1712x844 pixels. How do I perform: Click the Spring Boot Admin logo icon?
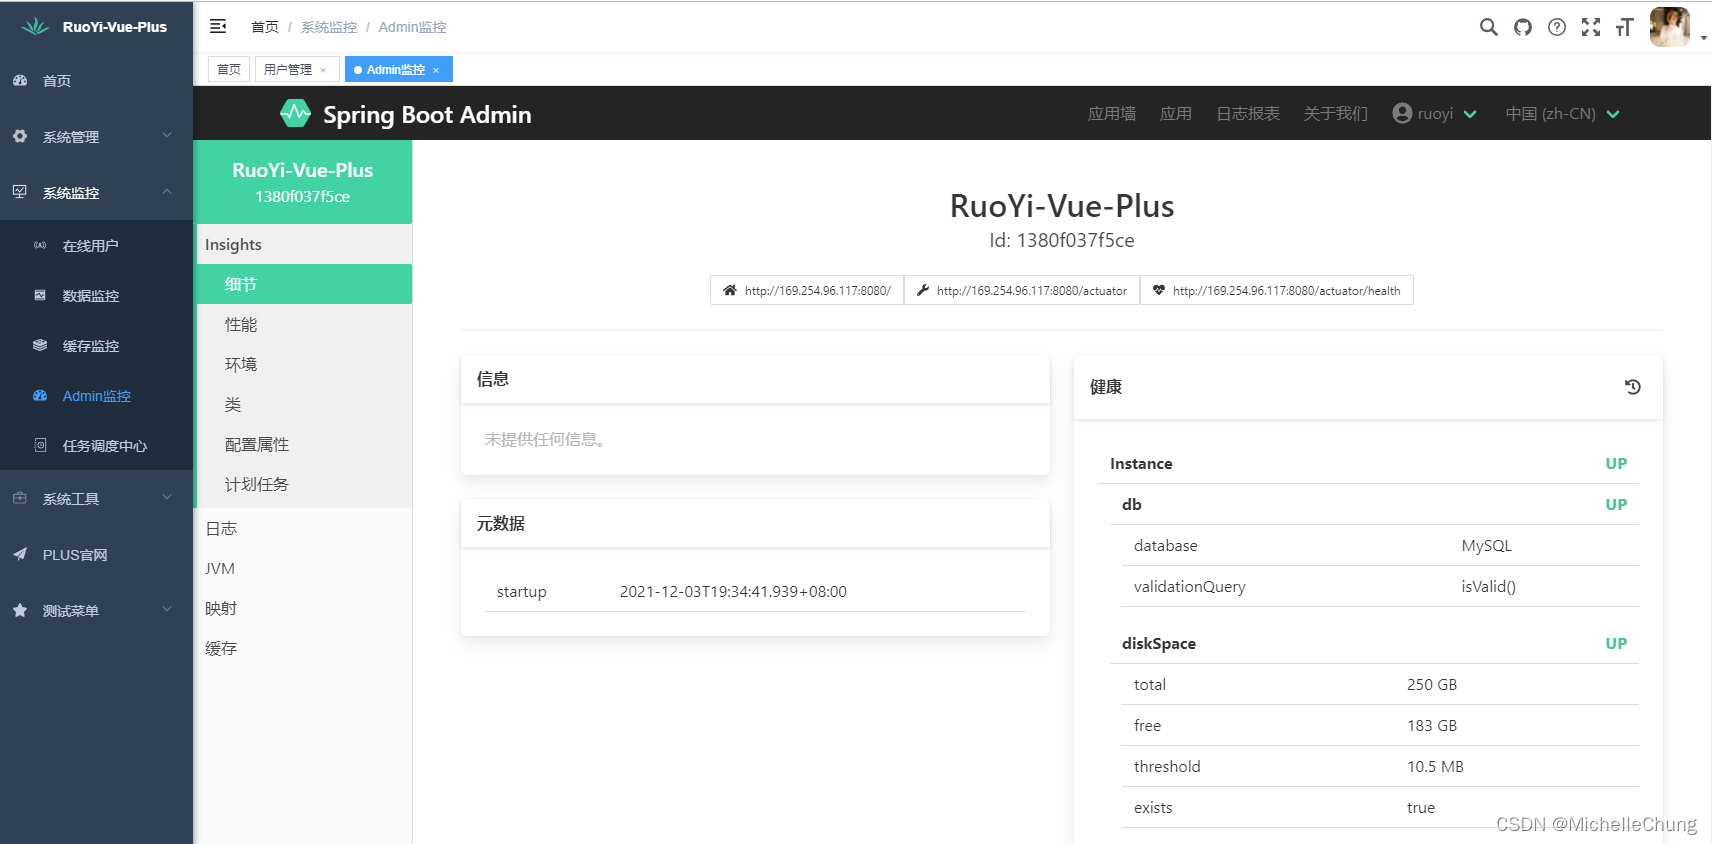coord(295,114)
